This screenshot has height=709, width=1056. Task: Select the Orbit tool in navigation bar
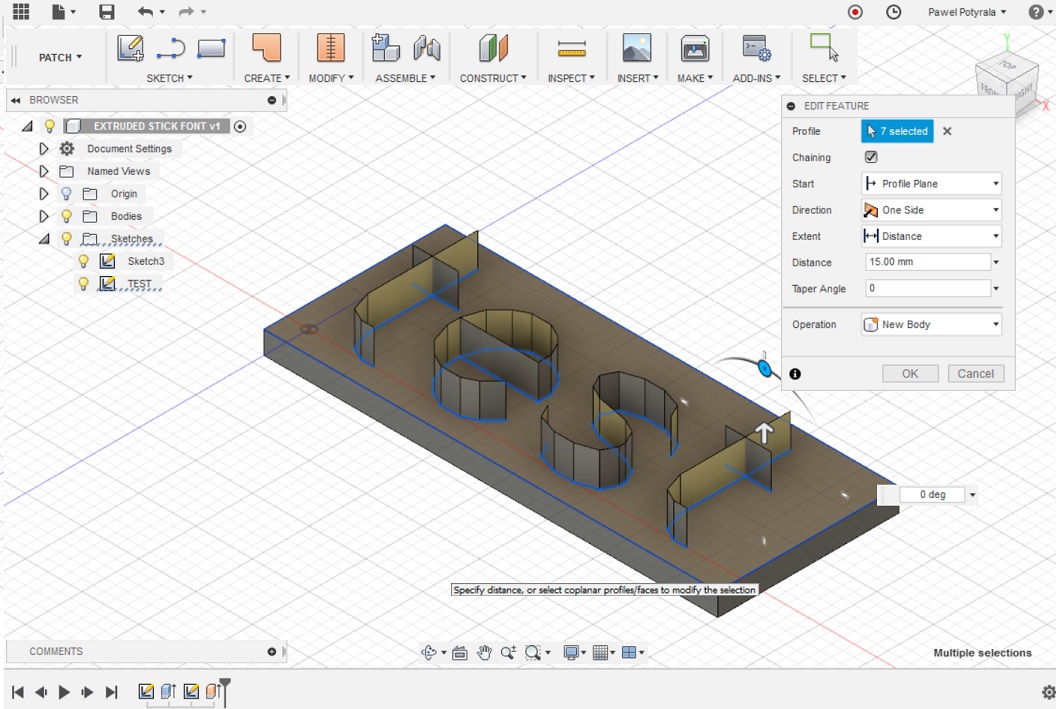pos(430,652)
